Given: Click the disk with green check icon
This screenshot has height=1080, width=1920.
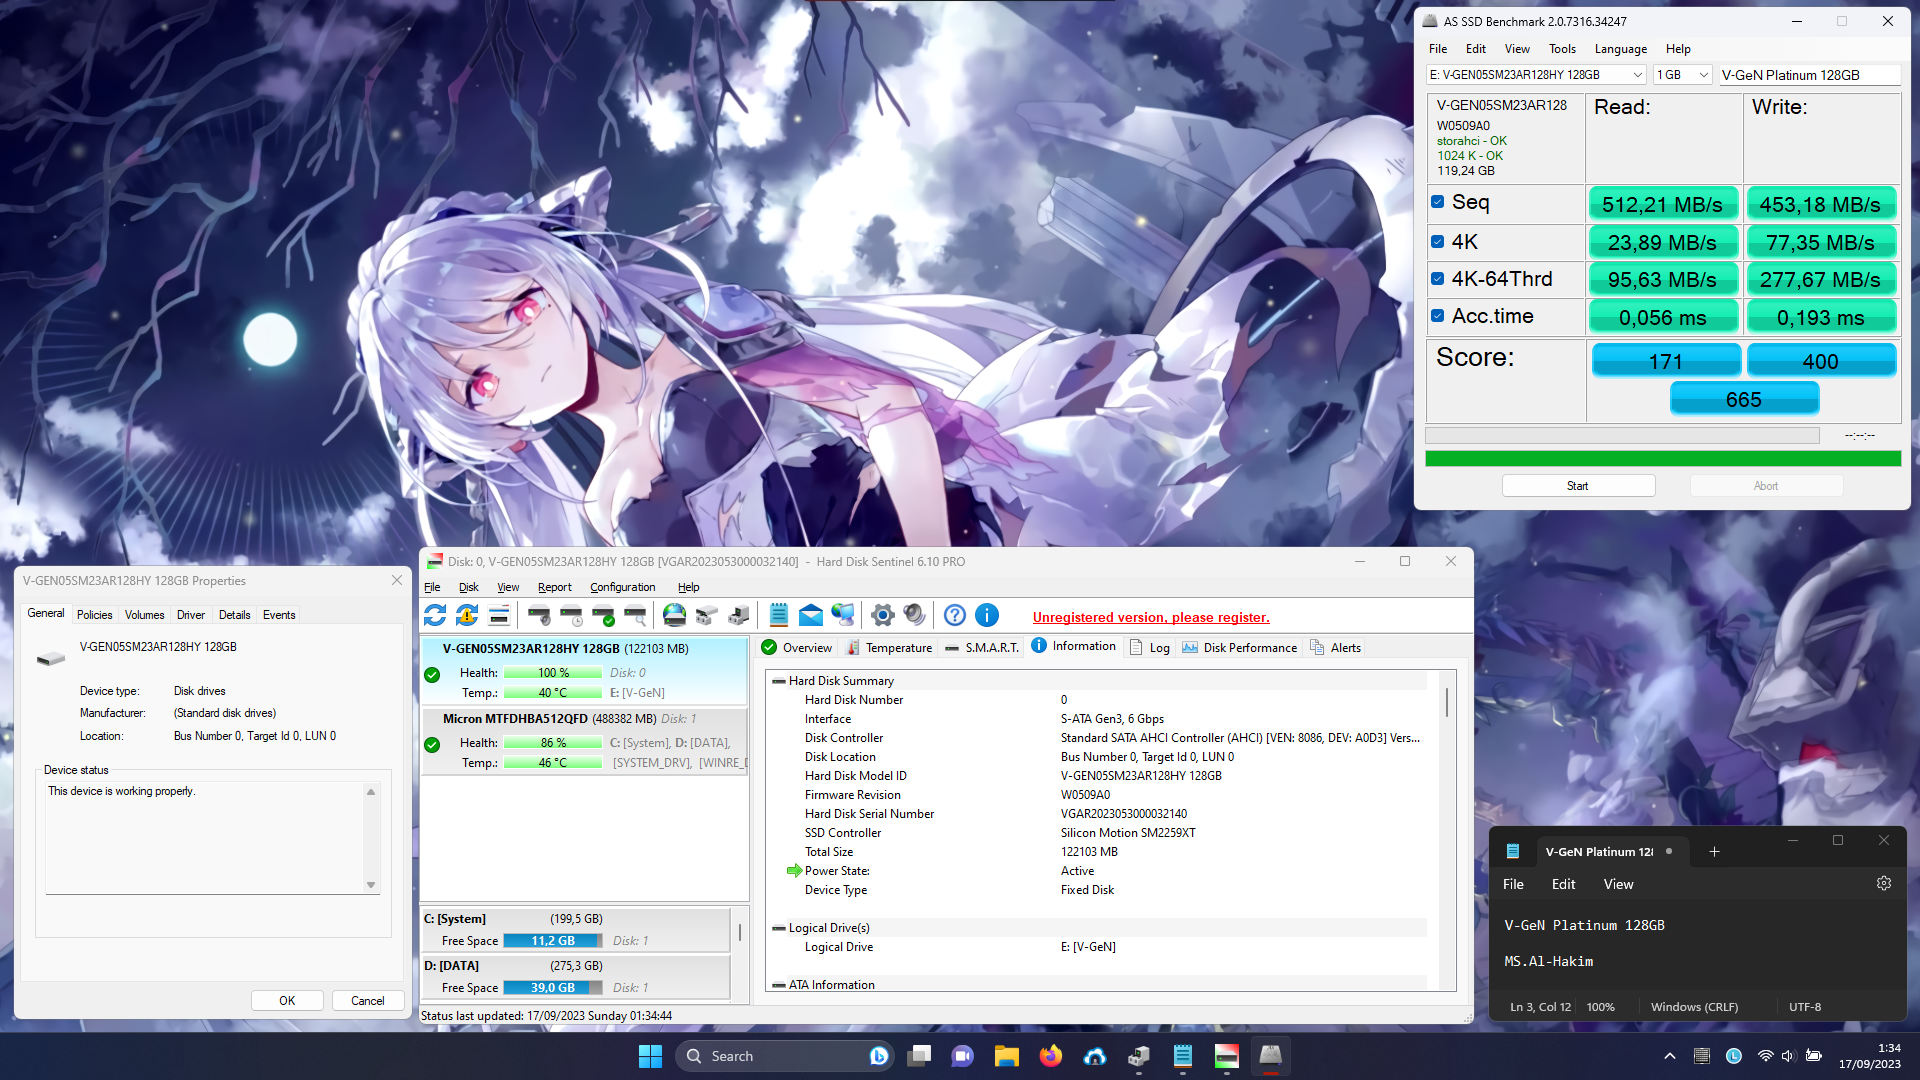Looking at the screenshot, I should click(x=603, y=615).
